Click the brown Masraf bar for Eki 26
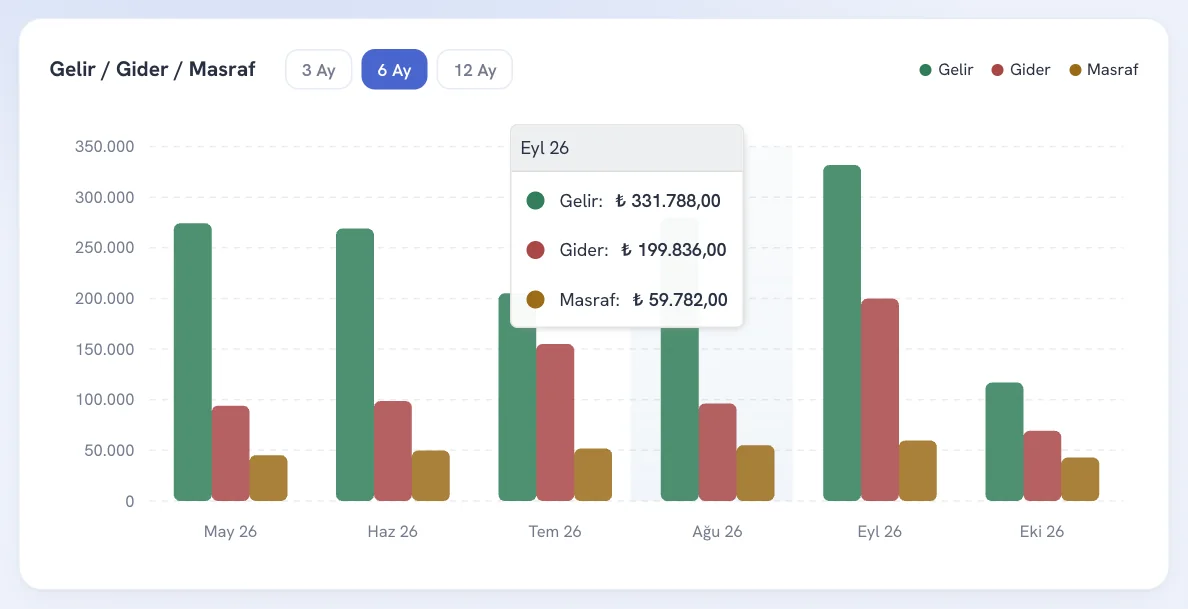 [1080, 479]
